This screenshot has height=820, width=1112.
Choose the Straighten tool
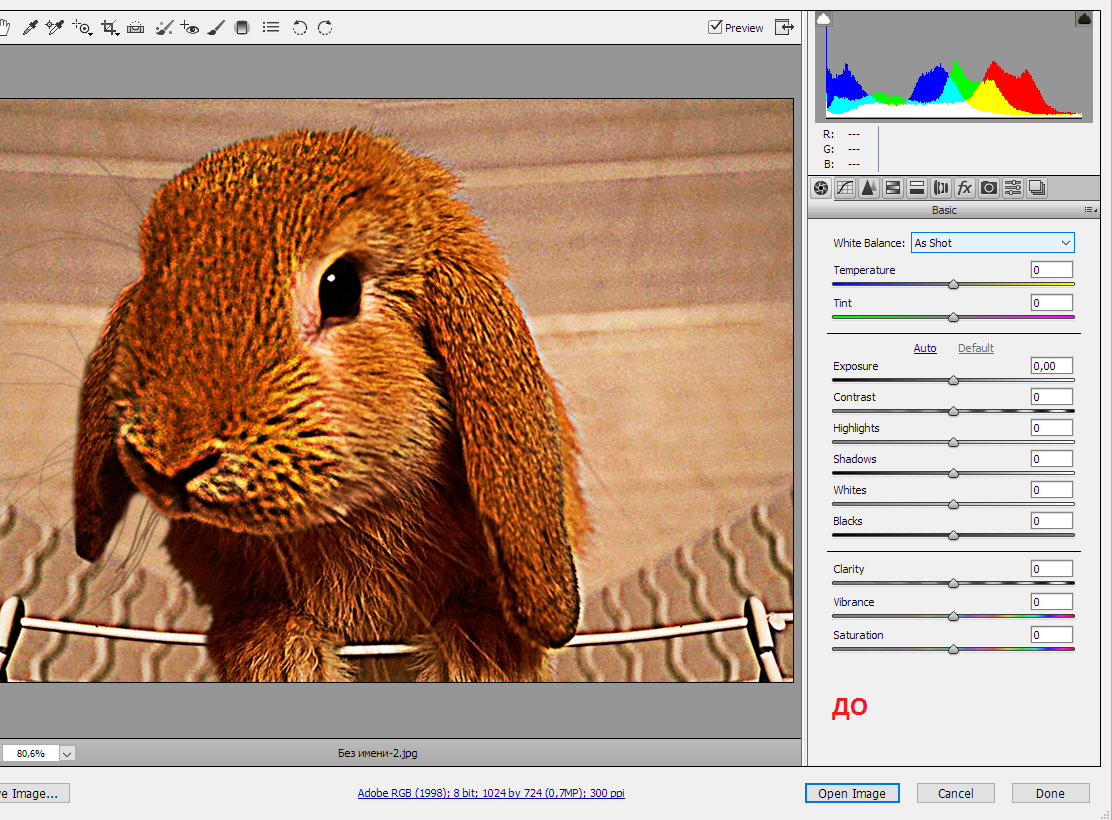tap(135, 28)
